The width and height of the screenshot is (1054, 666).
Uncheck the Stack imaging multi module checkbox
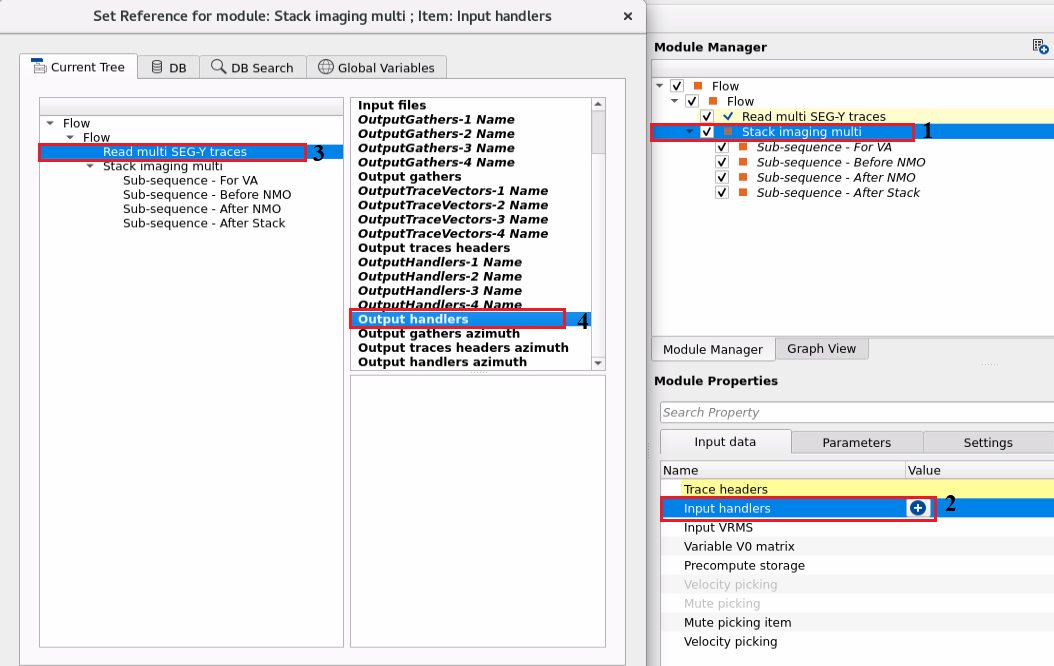point(707,132)
